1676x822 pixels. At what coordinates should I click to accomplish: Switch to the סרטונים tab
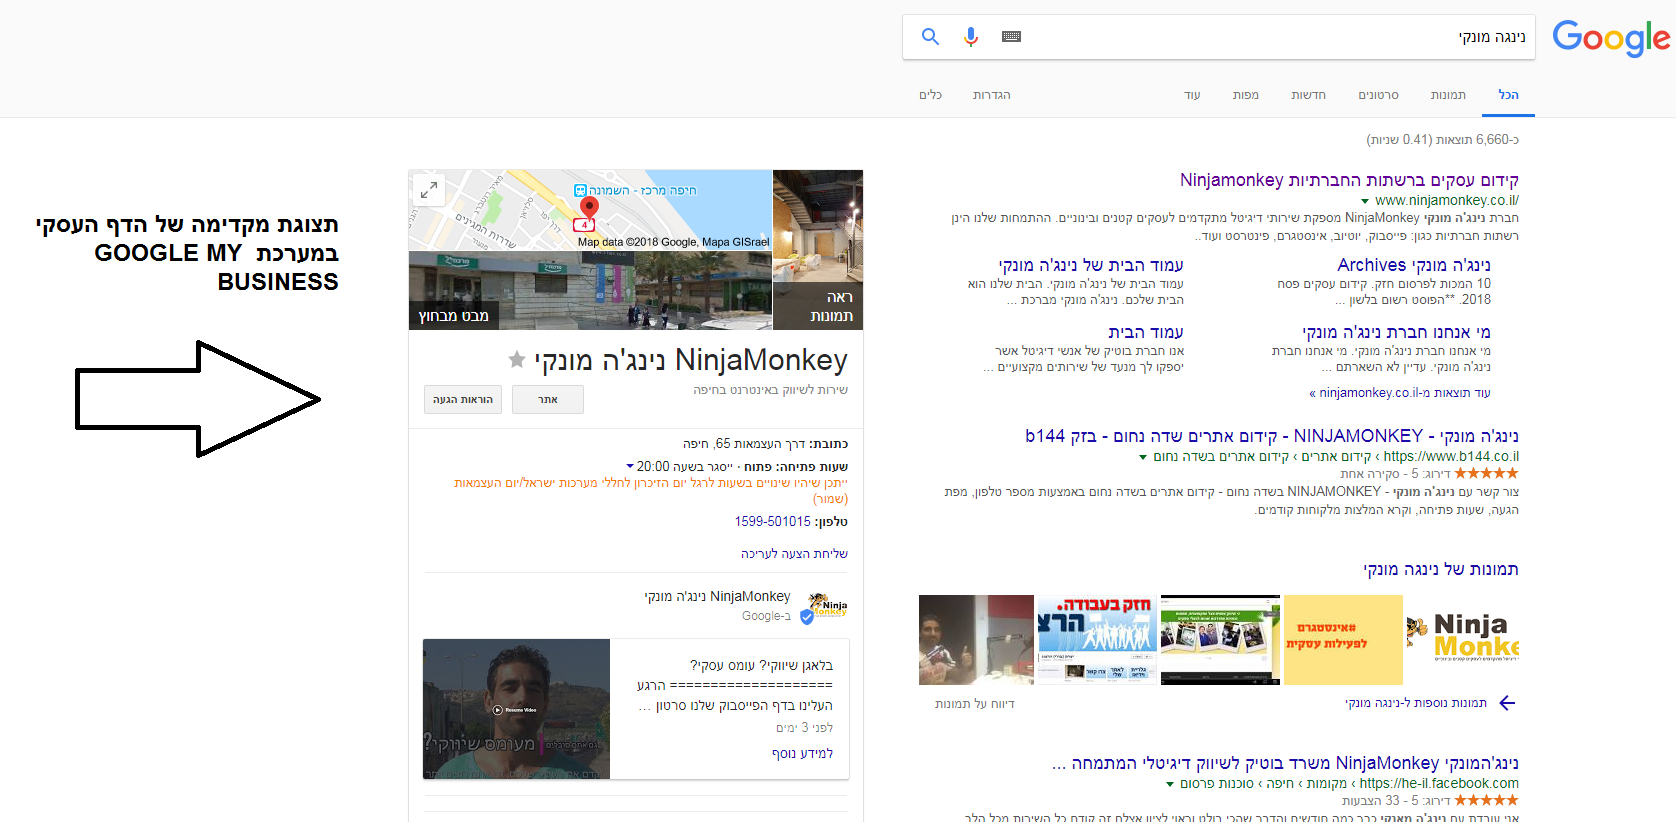coord(1378,95)
